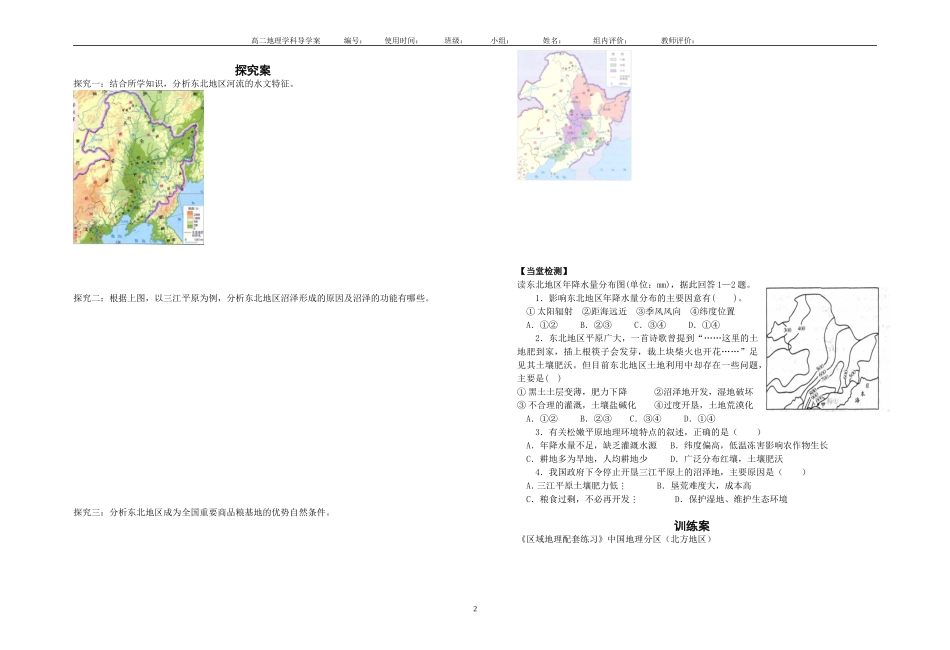Click question 4 about 三江平原 沼泽地

click(x=671, y=472)
